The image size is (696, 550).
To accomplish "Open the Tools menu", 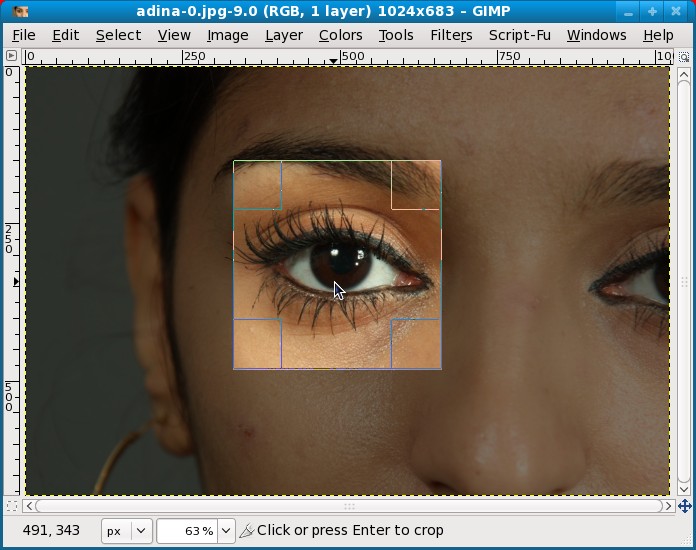I will (x=396, y=35).
